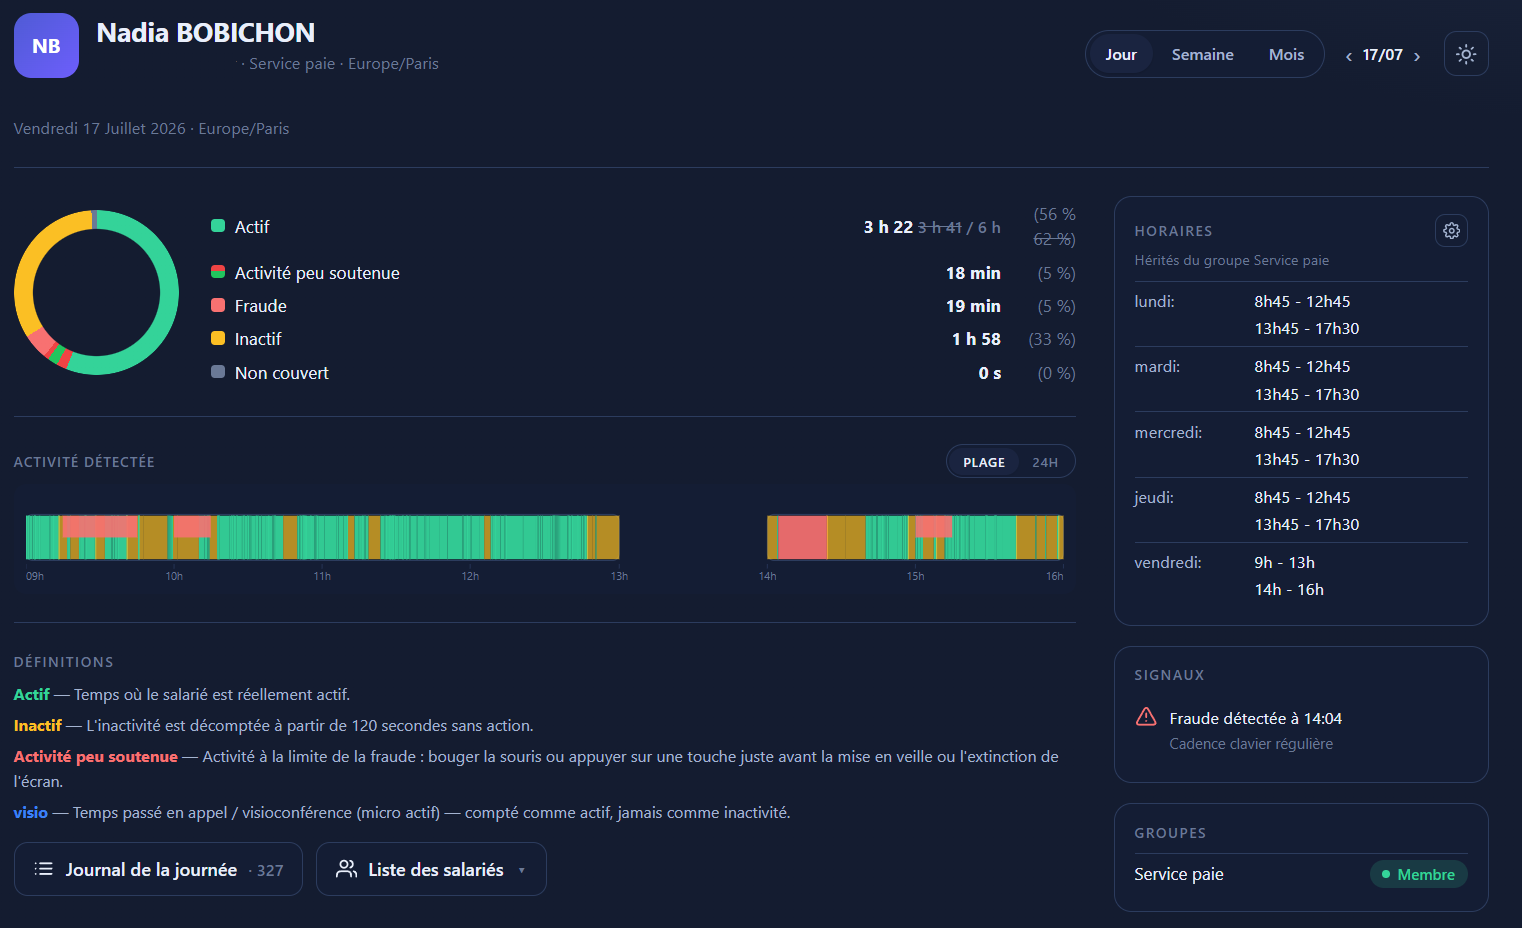Click the 14h red fraud timeline segment
Image resolution: width=1522 pixels, height=928 pixels.
[x=802, y=537]
